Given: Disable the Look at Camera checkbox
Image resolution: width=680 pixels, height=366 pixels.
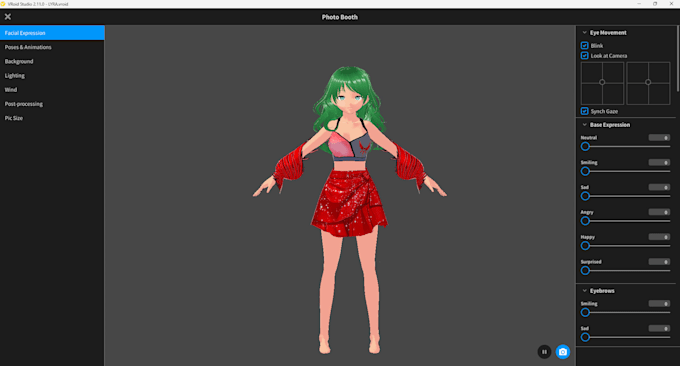Looking at the screenshot, I should click(x=585, y=56).
